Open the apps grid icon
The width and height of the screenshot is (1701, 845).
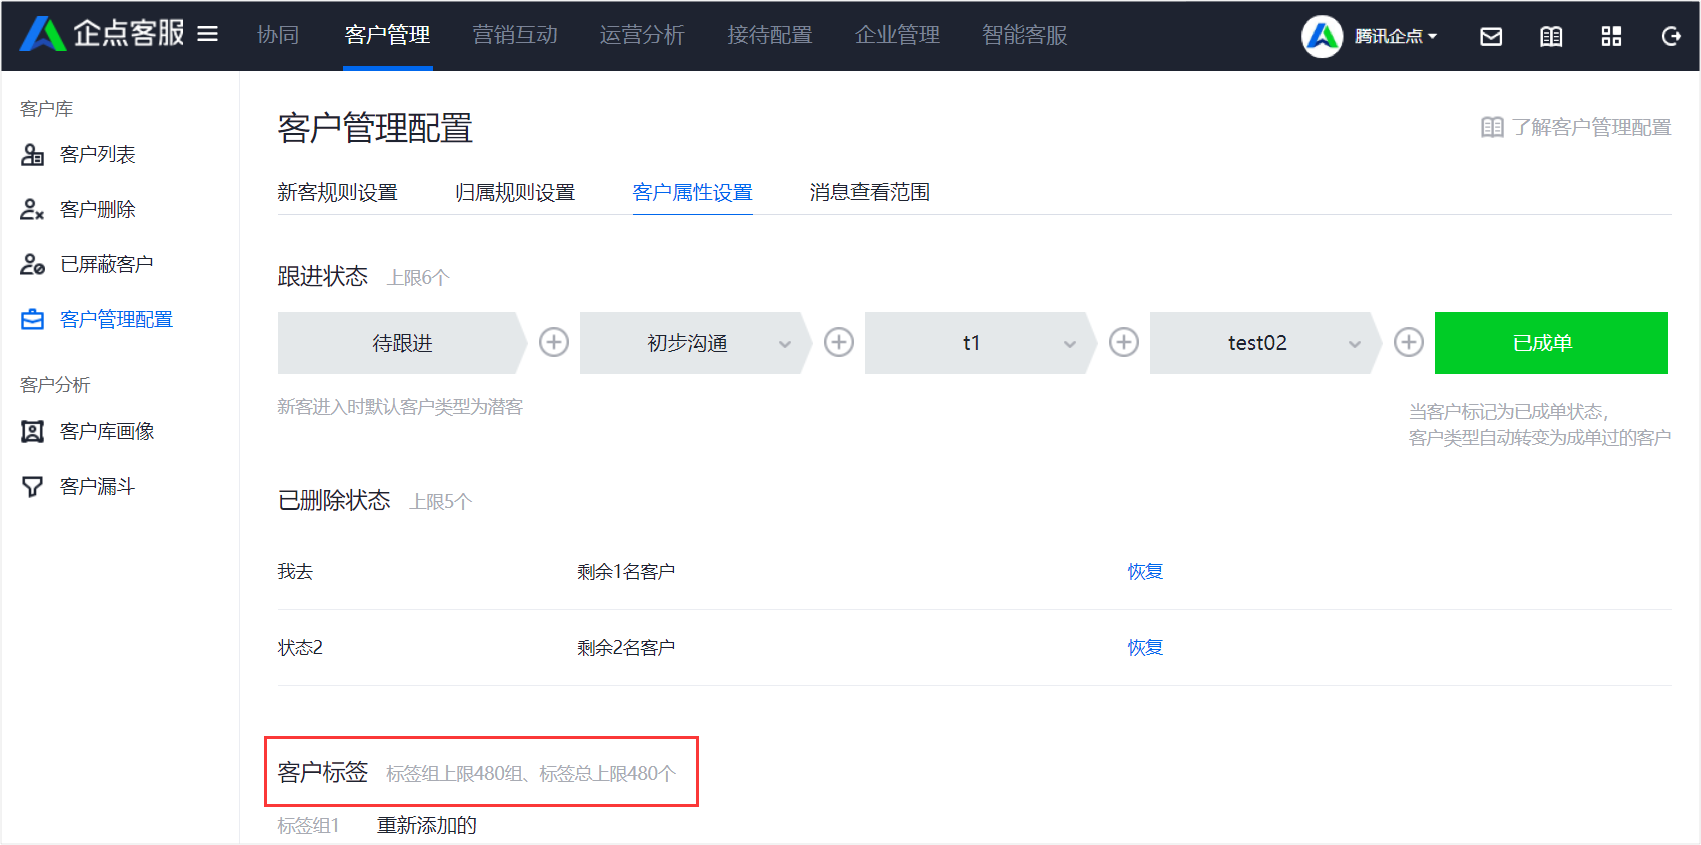point(1611,36)
